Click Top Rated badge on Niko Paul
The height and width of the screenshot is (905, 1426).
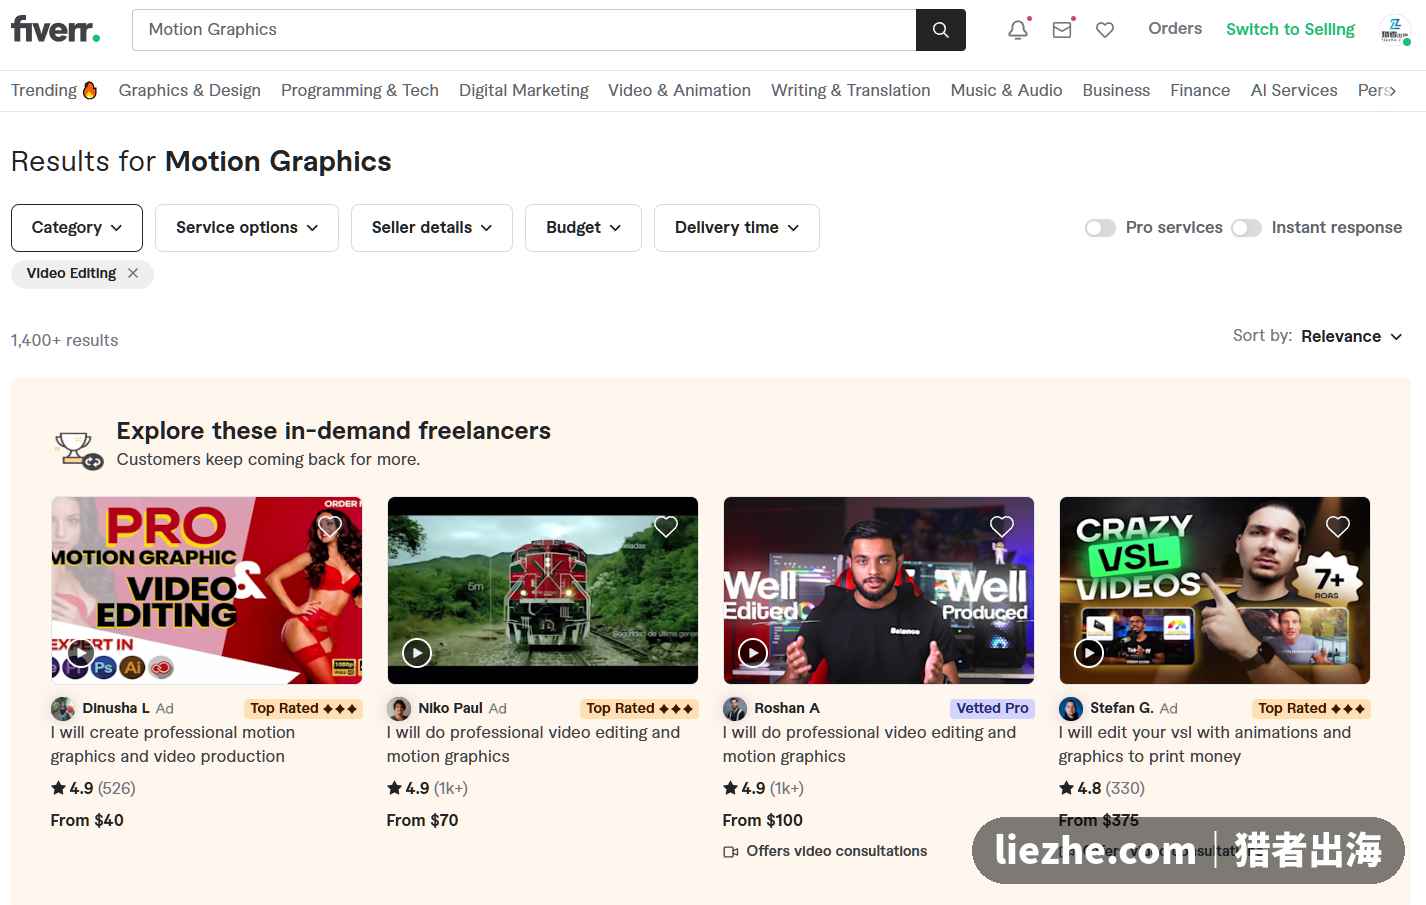pos(640,708)
